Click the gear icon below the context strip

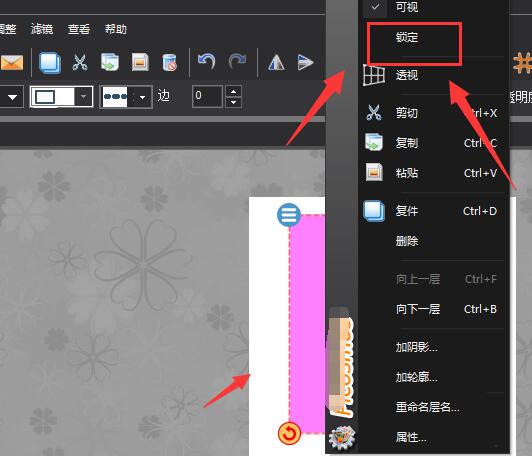pyautogui.click(x=342, y=438)
